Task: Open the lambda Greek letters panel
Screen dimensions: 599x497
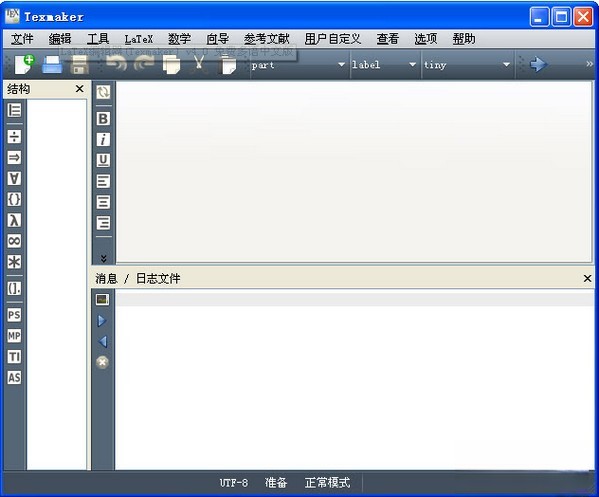Action: 14,220
